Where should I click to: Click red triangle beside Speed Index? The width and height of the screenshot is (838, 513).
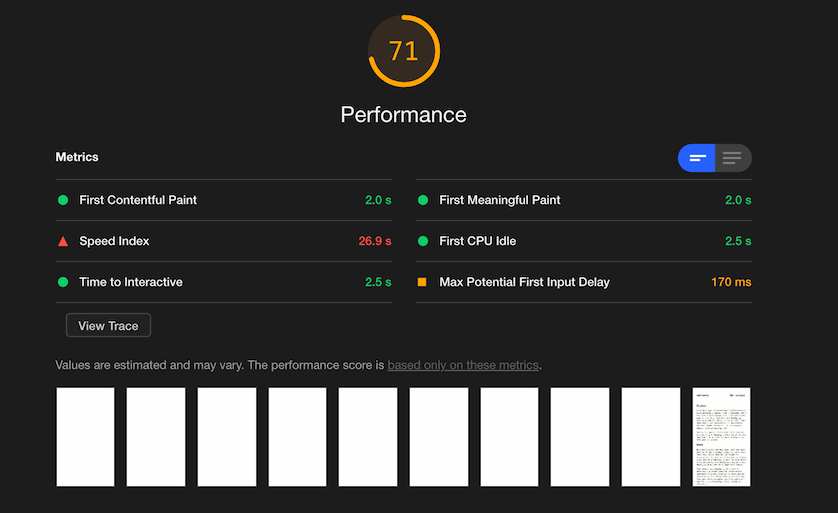pyautogui.click(x=63, y=241)
